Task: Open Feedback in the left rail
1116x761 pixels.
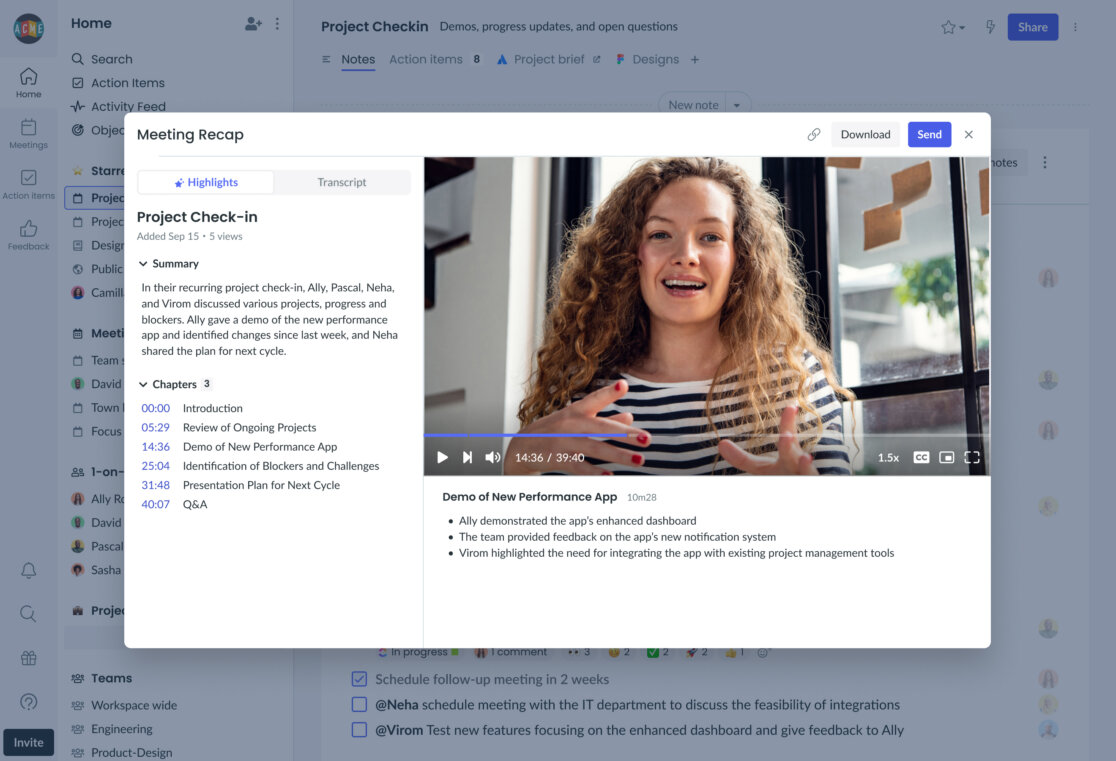Action: tap(28, 236)
